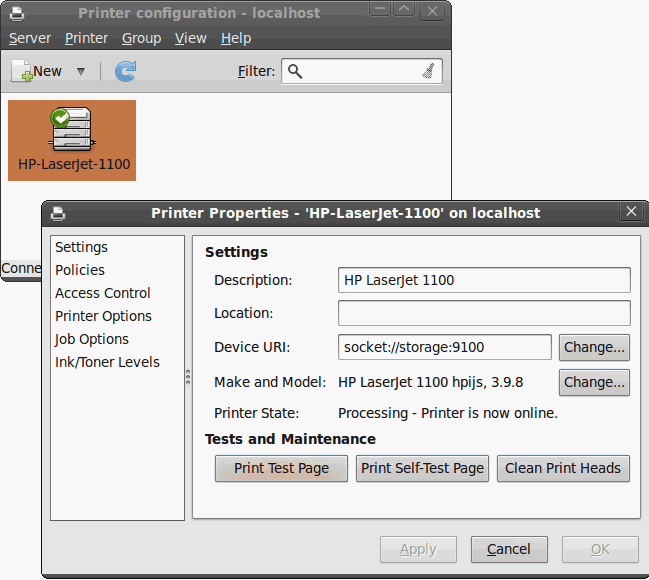Click the OK button
Viewport: 649px width, 580px height.
pos(600,549)
